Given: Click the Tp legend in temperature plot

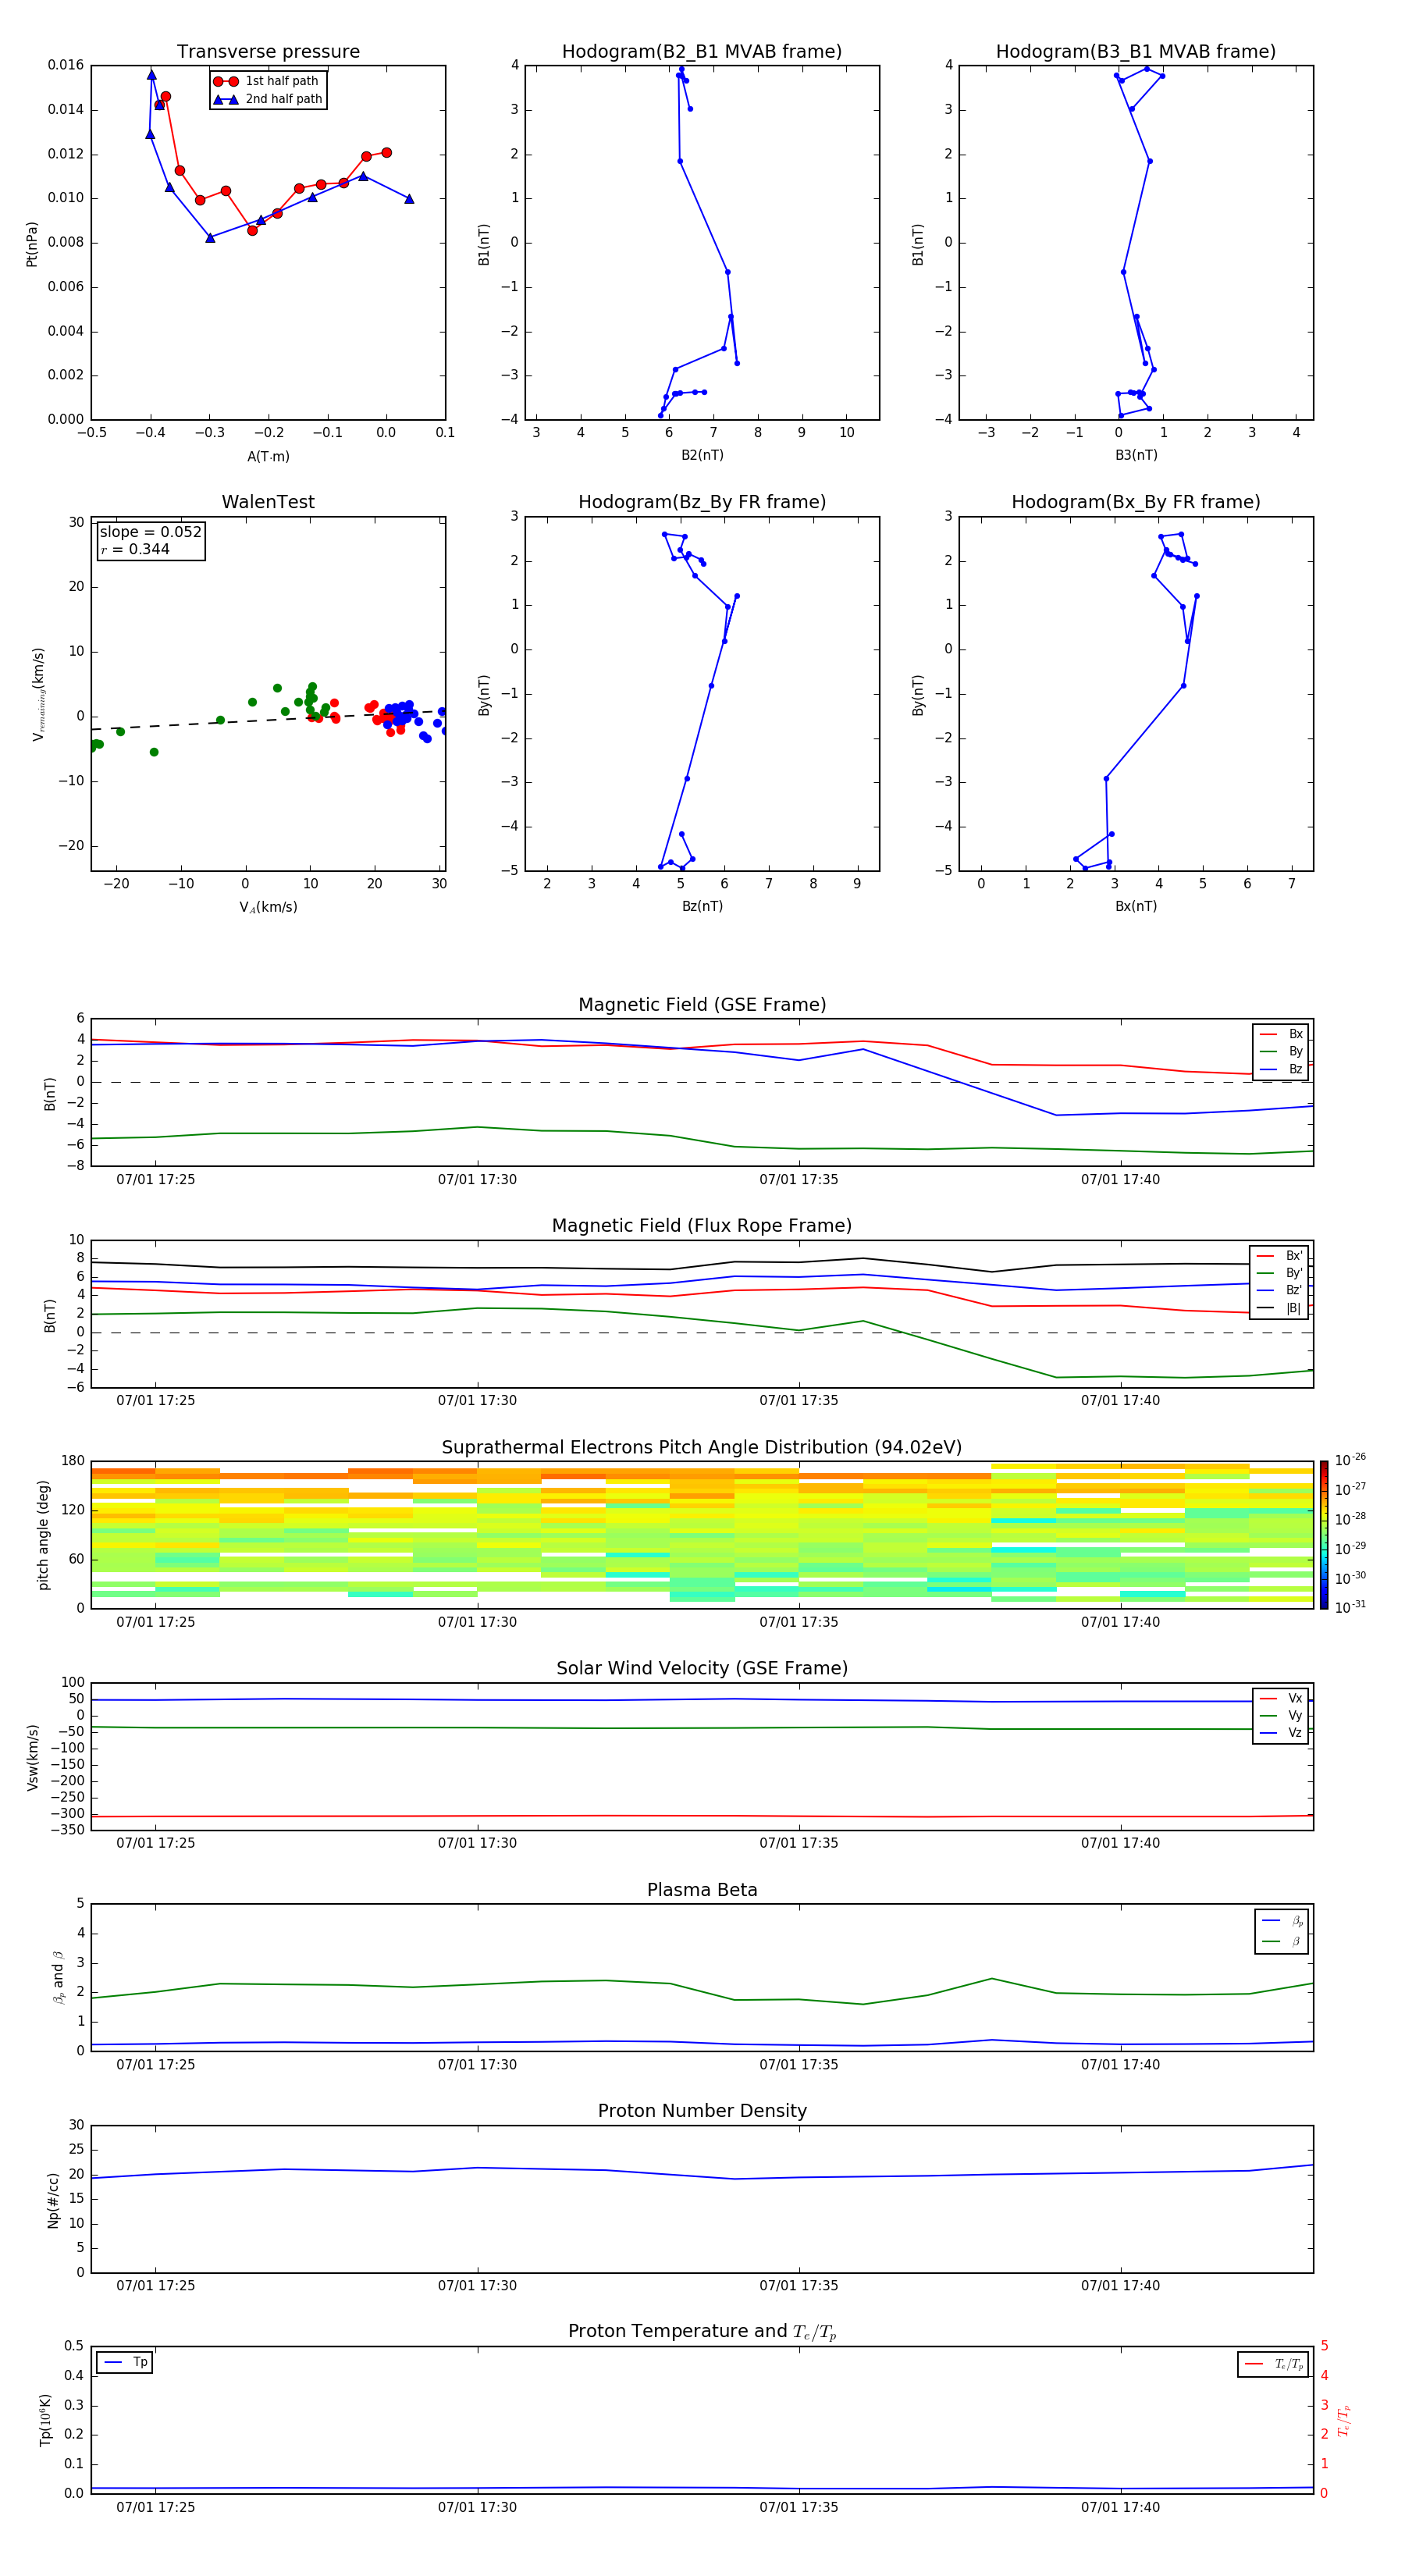Looking at the screenshot, I should coord(125,2362).
